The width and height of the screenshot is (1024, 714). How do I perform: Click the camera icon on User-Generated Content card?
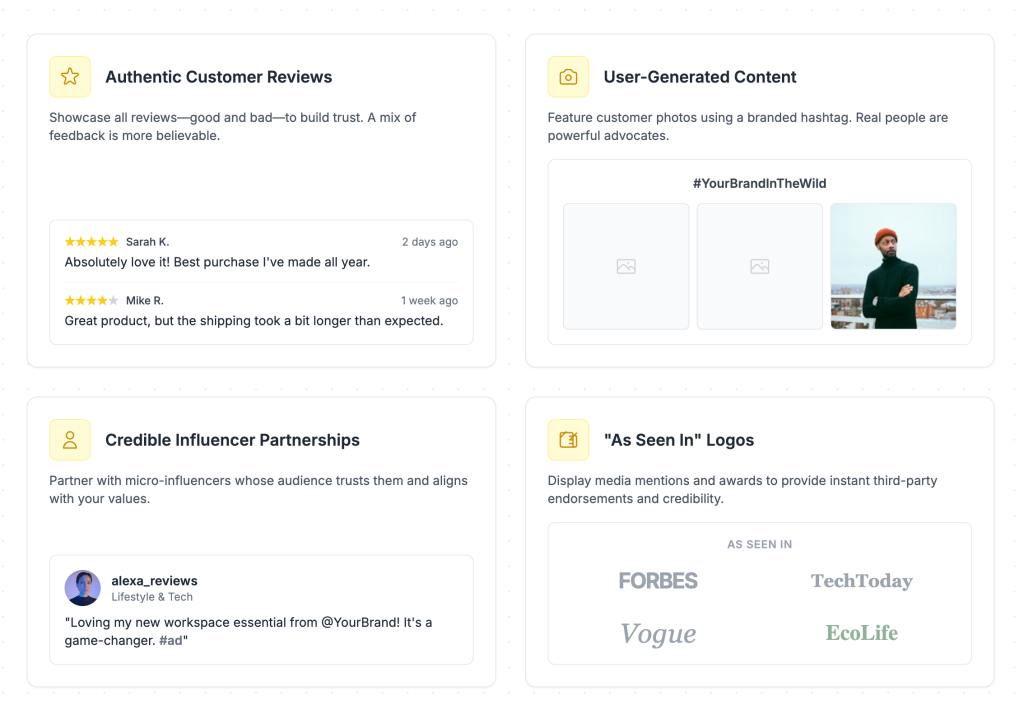(x=568, y=76)
